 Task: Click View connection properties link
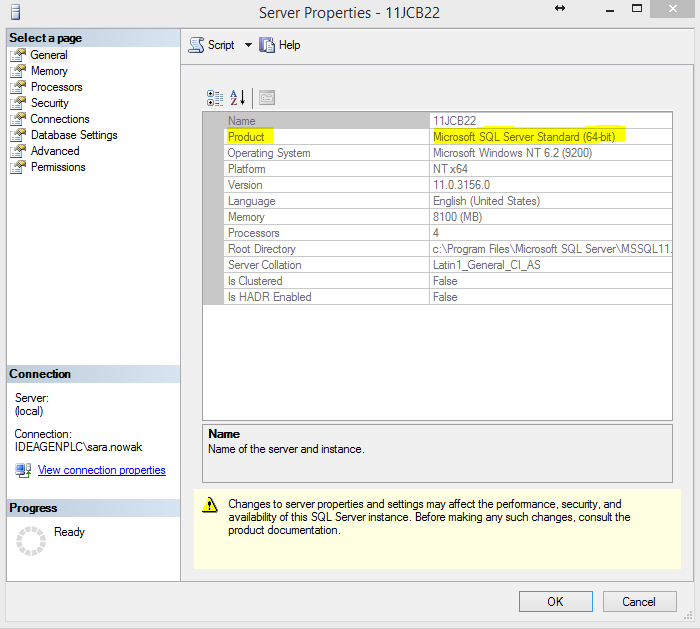click(x=102, y=470)
